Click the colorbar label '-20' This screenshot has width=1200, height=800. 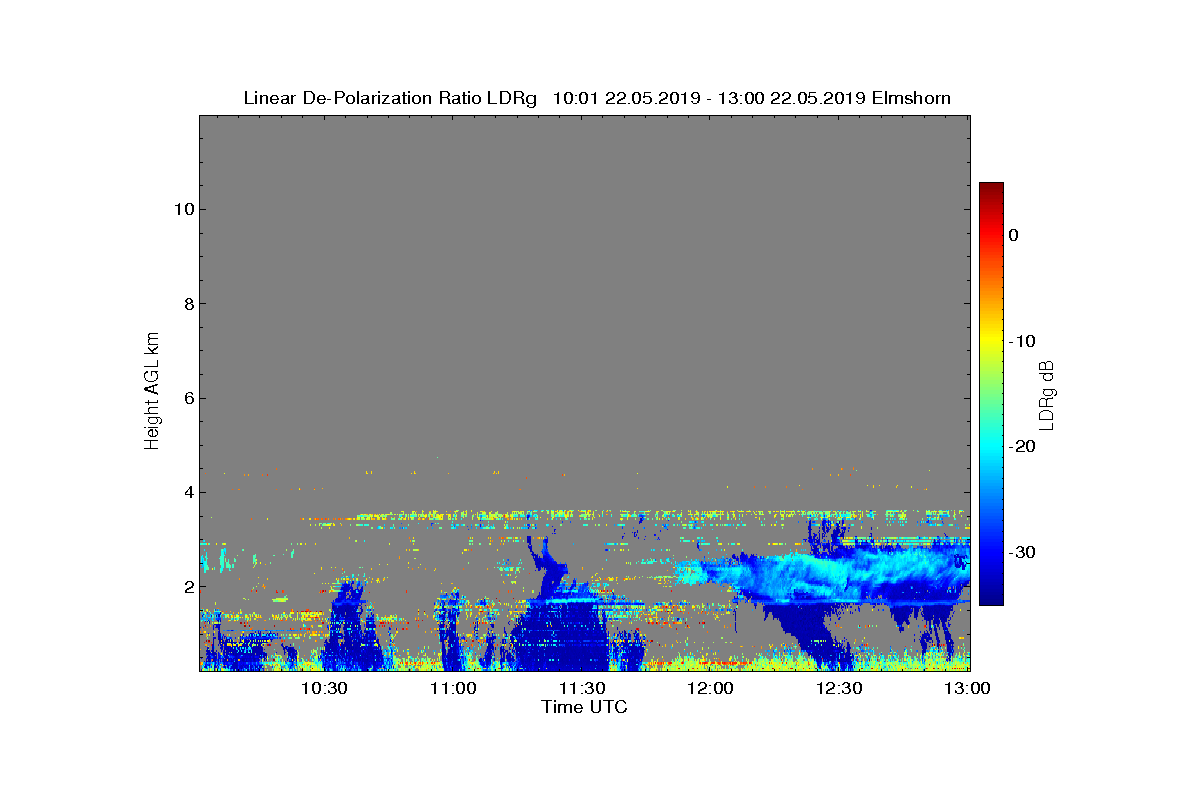[x=1022, y=447]
